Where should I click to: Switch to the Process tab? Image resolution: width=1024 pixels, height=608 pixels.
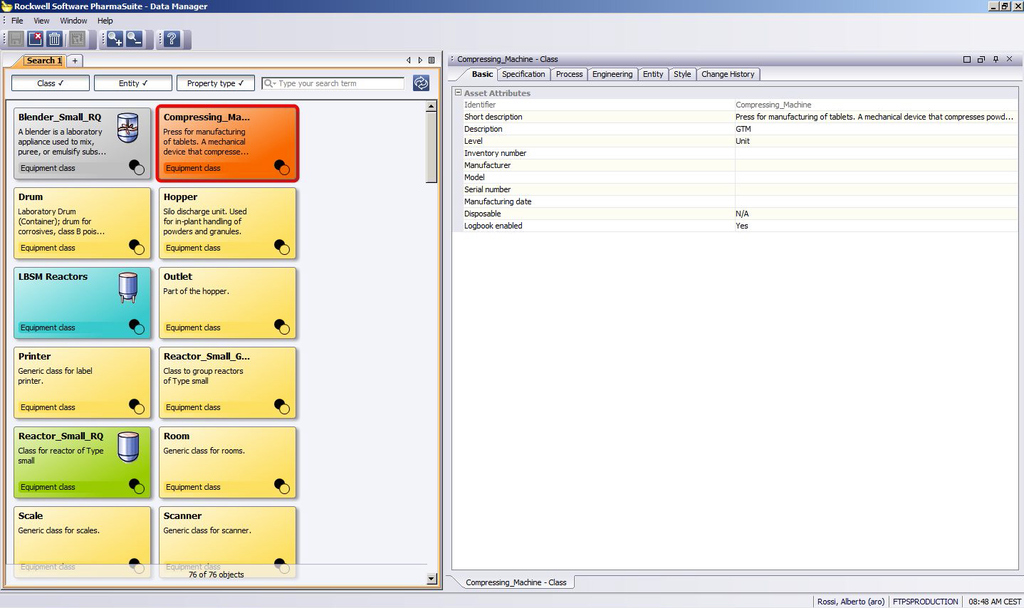(x=569, y=74)
